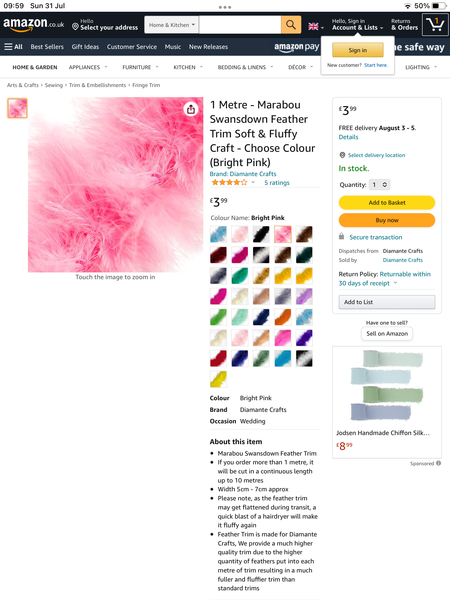The width and height of the screenshot is (450, 600).
Task: Click the yellow Sign in button
Action: click(357, 50)
